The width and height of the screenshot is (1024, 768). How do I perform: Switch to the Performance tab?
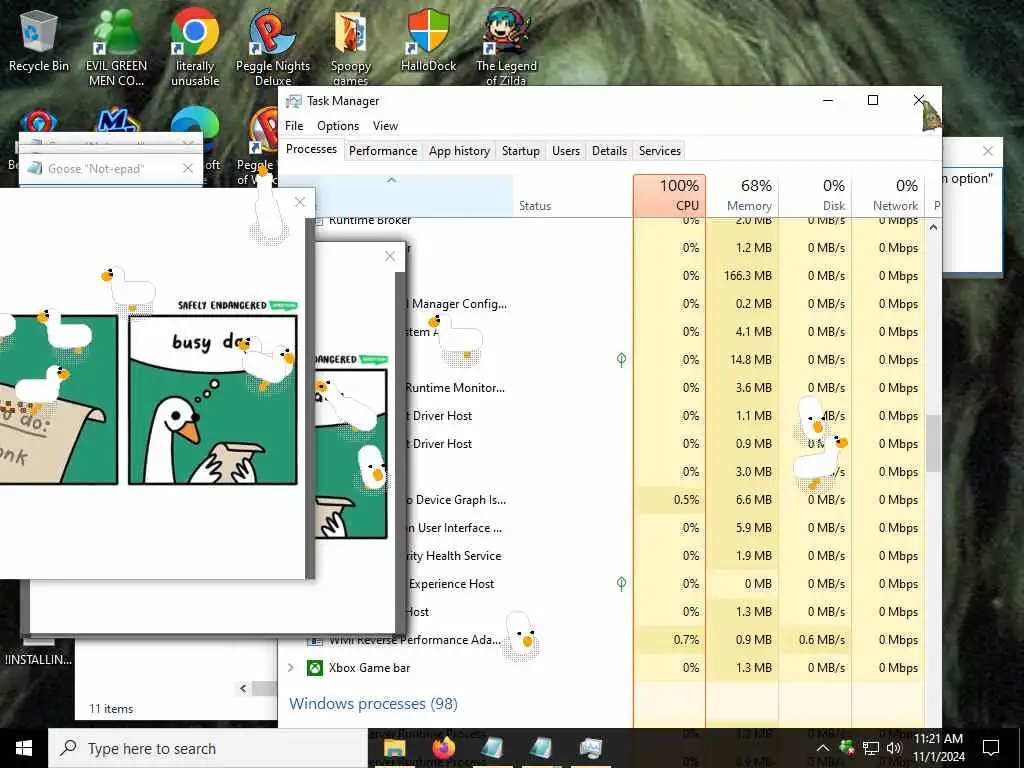[383, 151]
